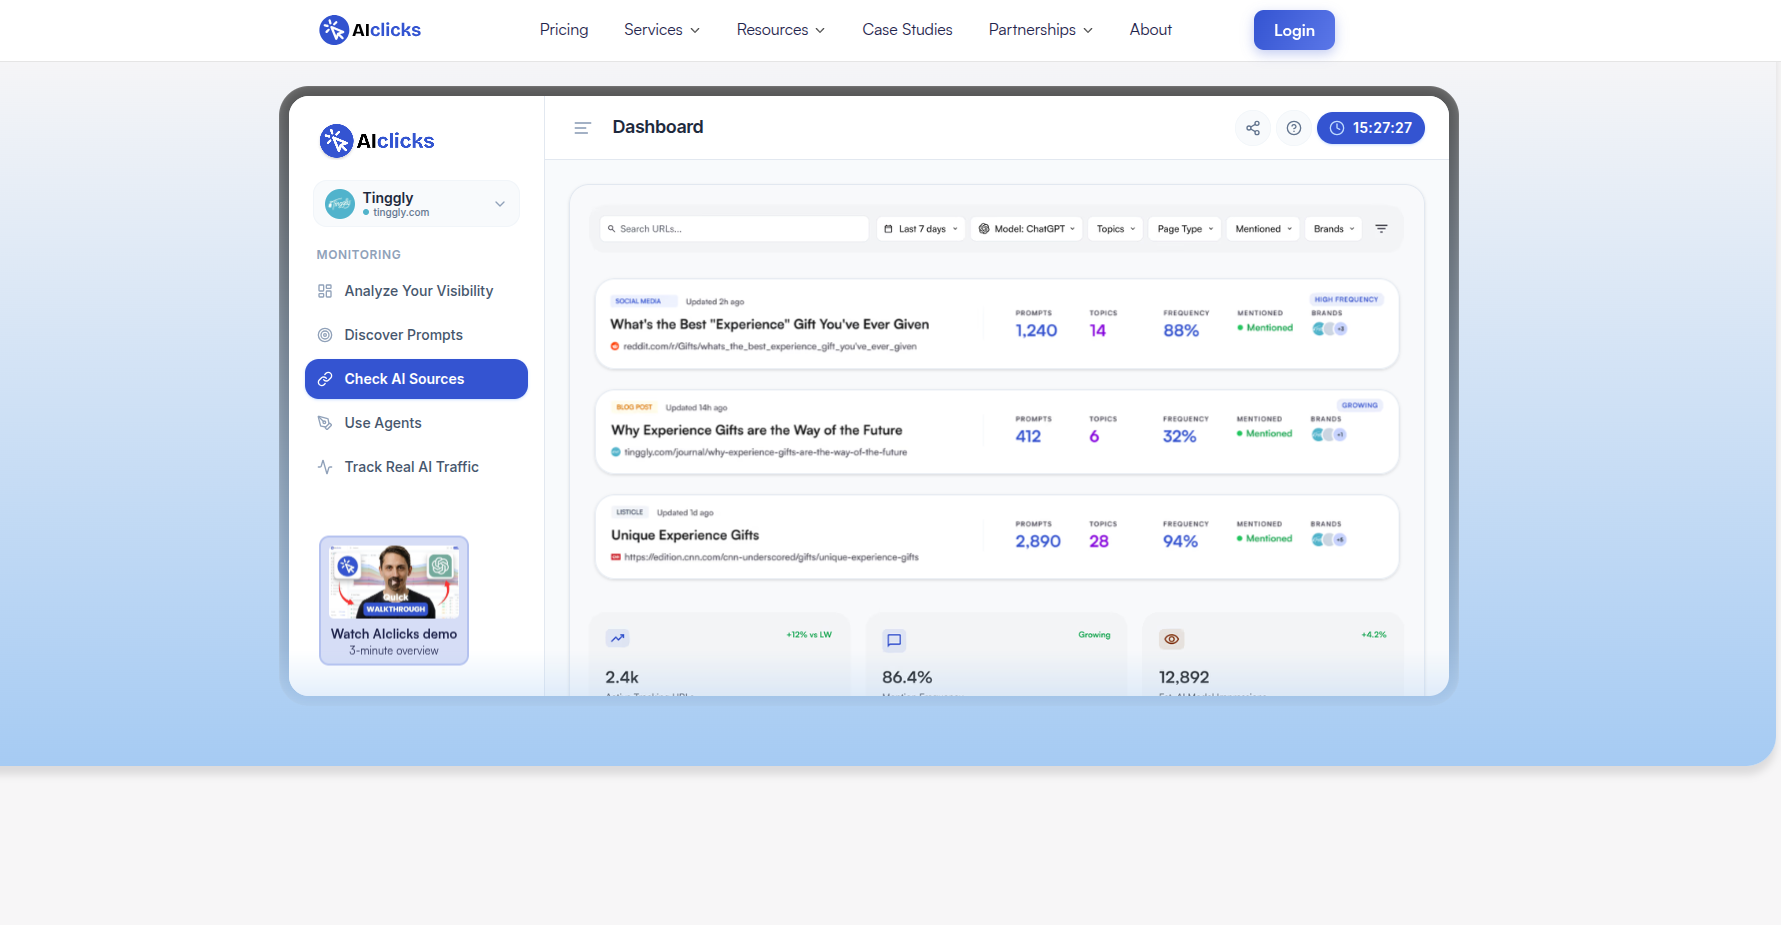1781x925 pixels.
Task: Click the GROWING badge on second card
Action: 1360,405
